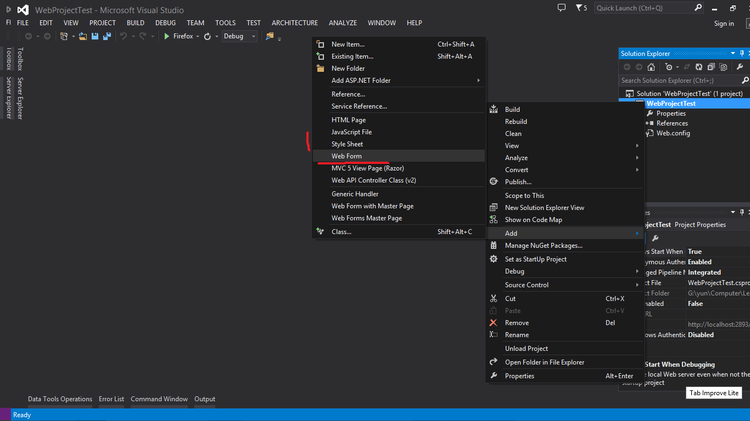Click the Start debugging play icon

point(166,36)
